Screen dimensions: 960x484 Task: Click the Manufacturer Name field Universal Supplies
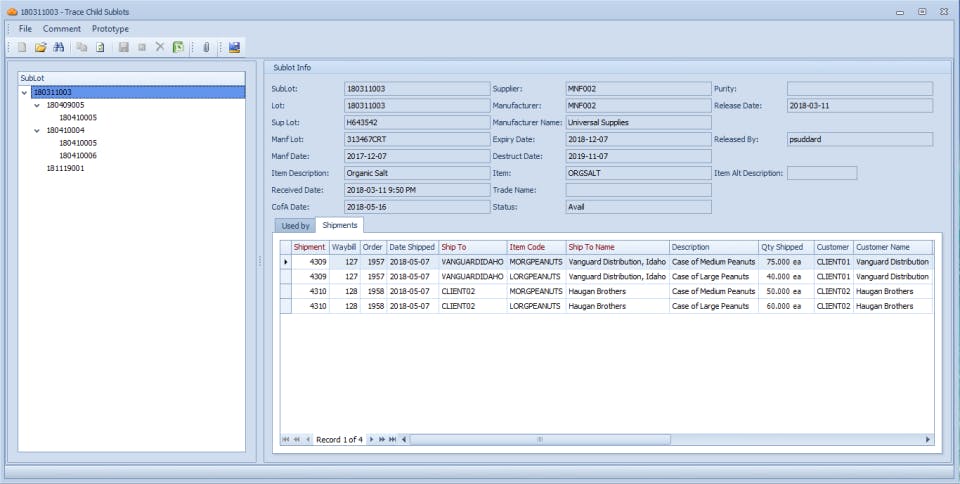coord(639,122)
